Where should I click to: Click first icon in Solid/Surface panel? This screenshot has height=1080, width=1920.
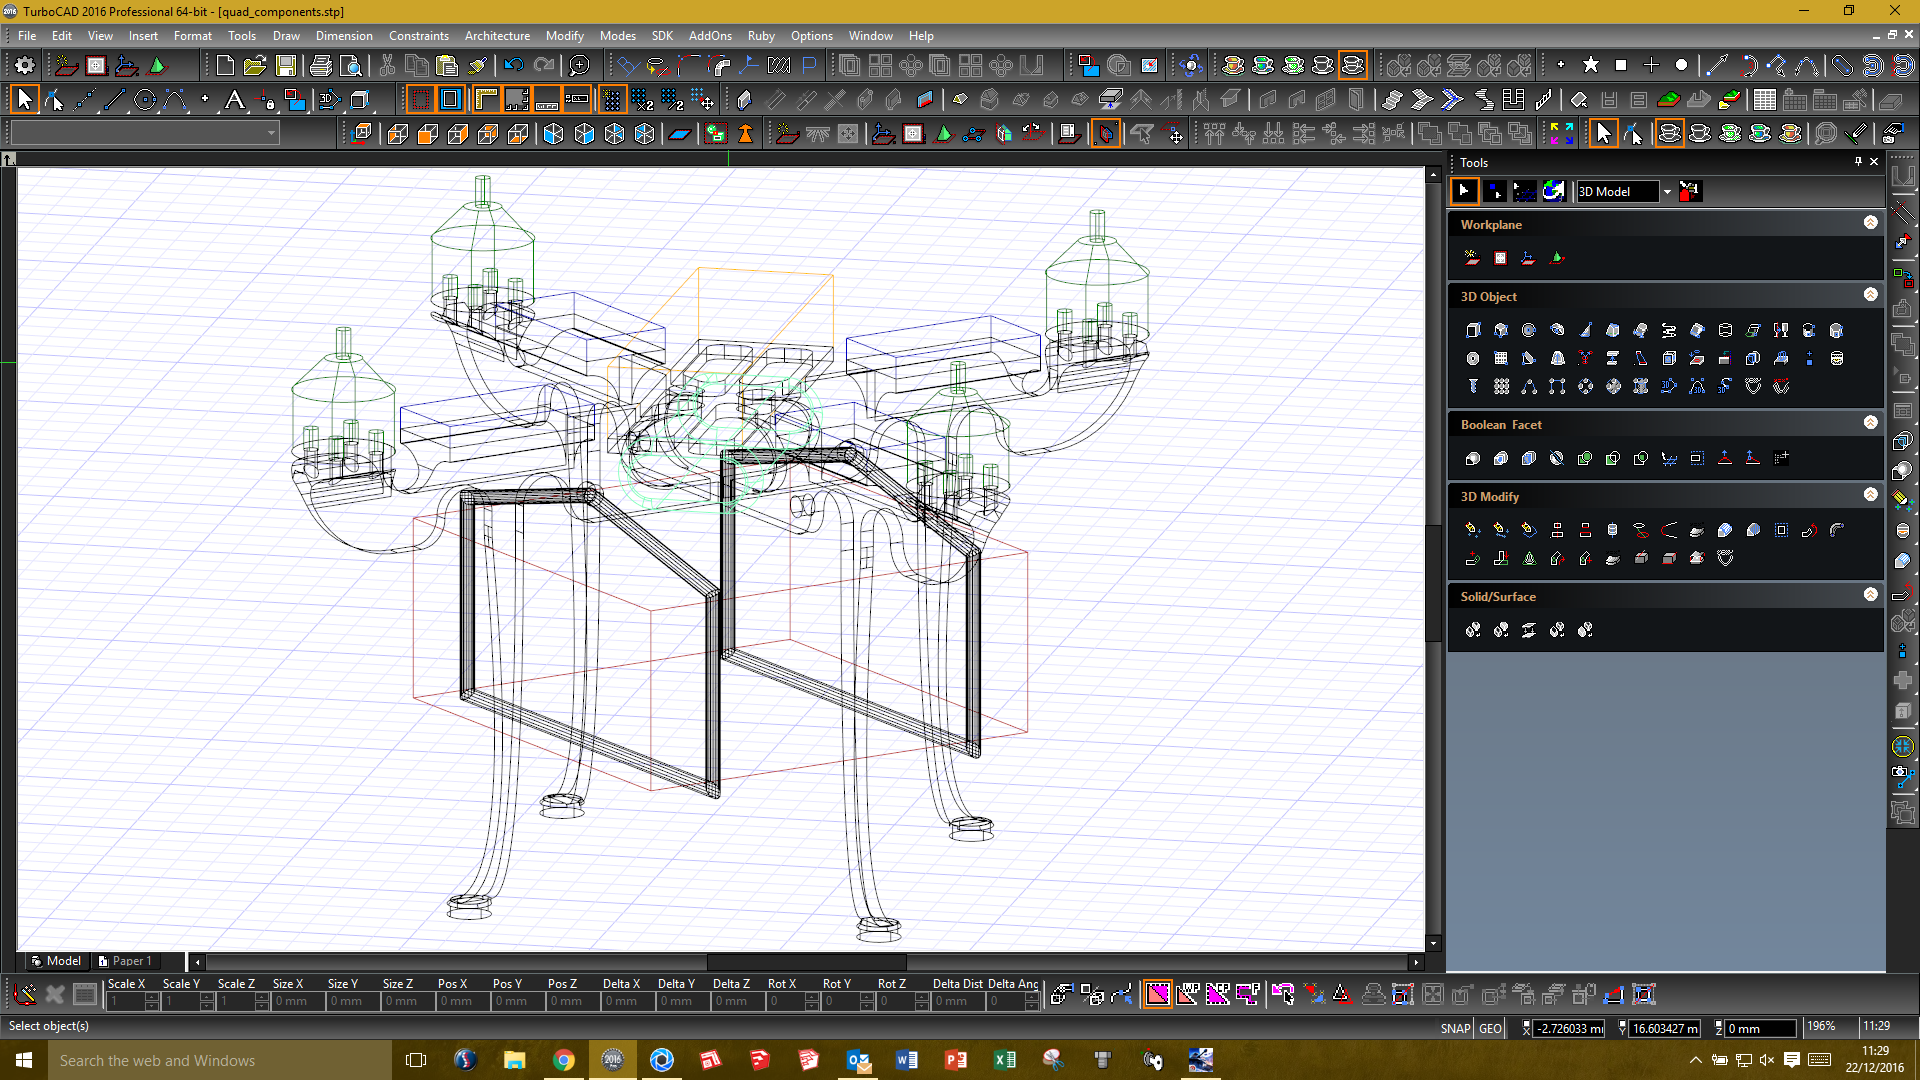click(1473, 630)
